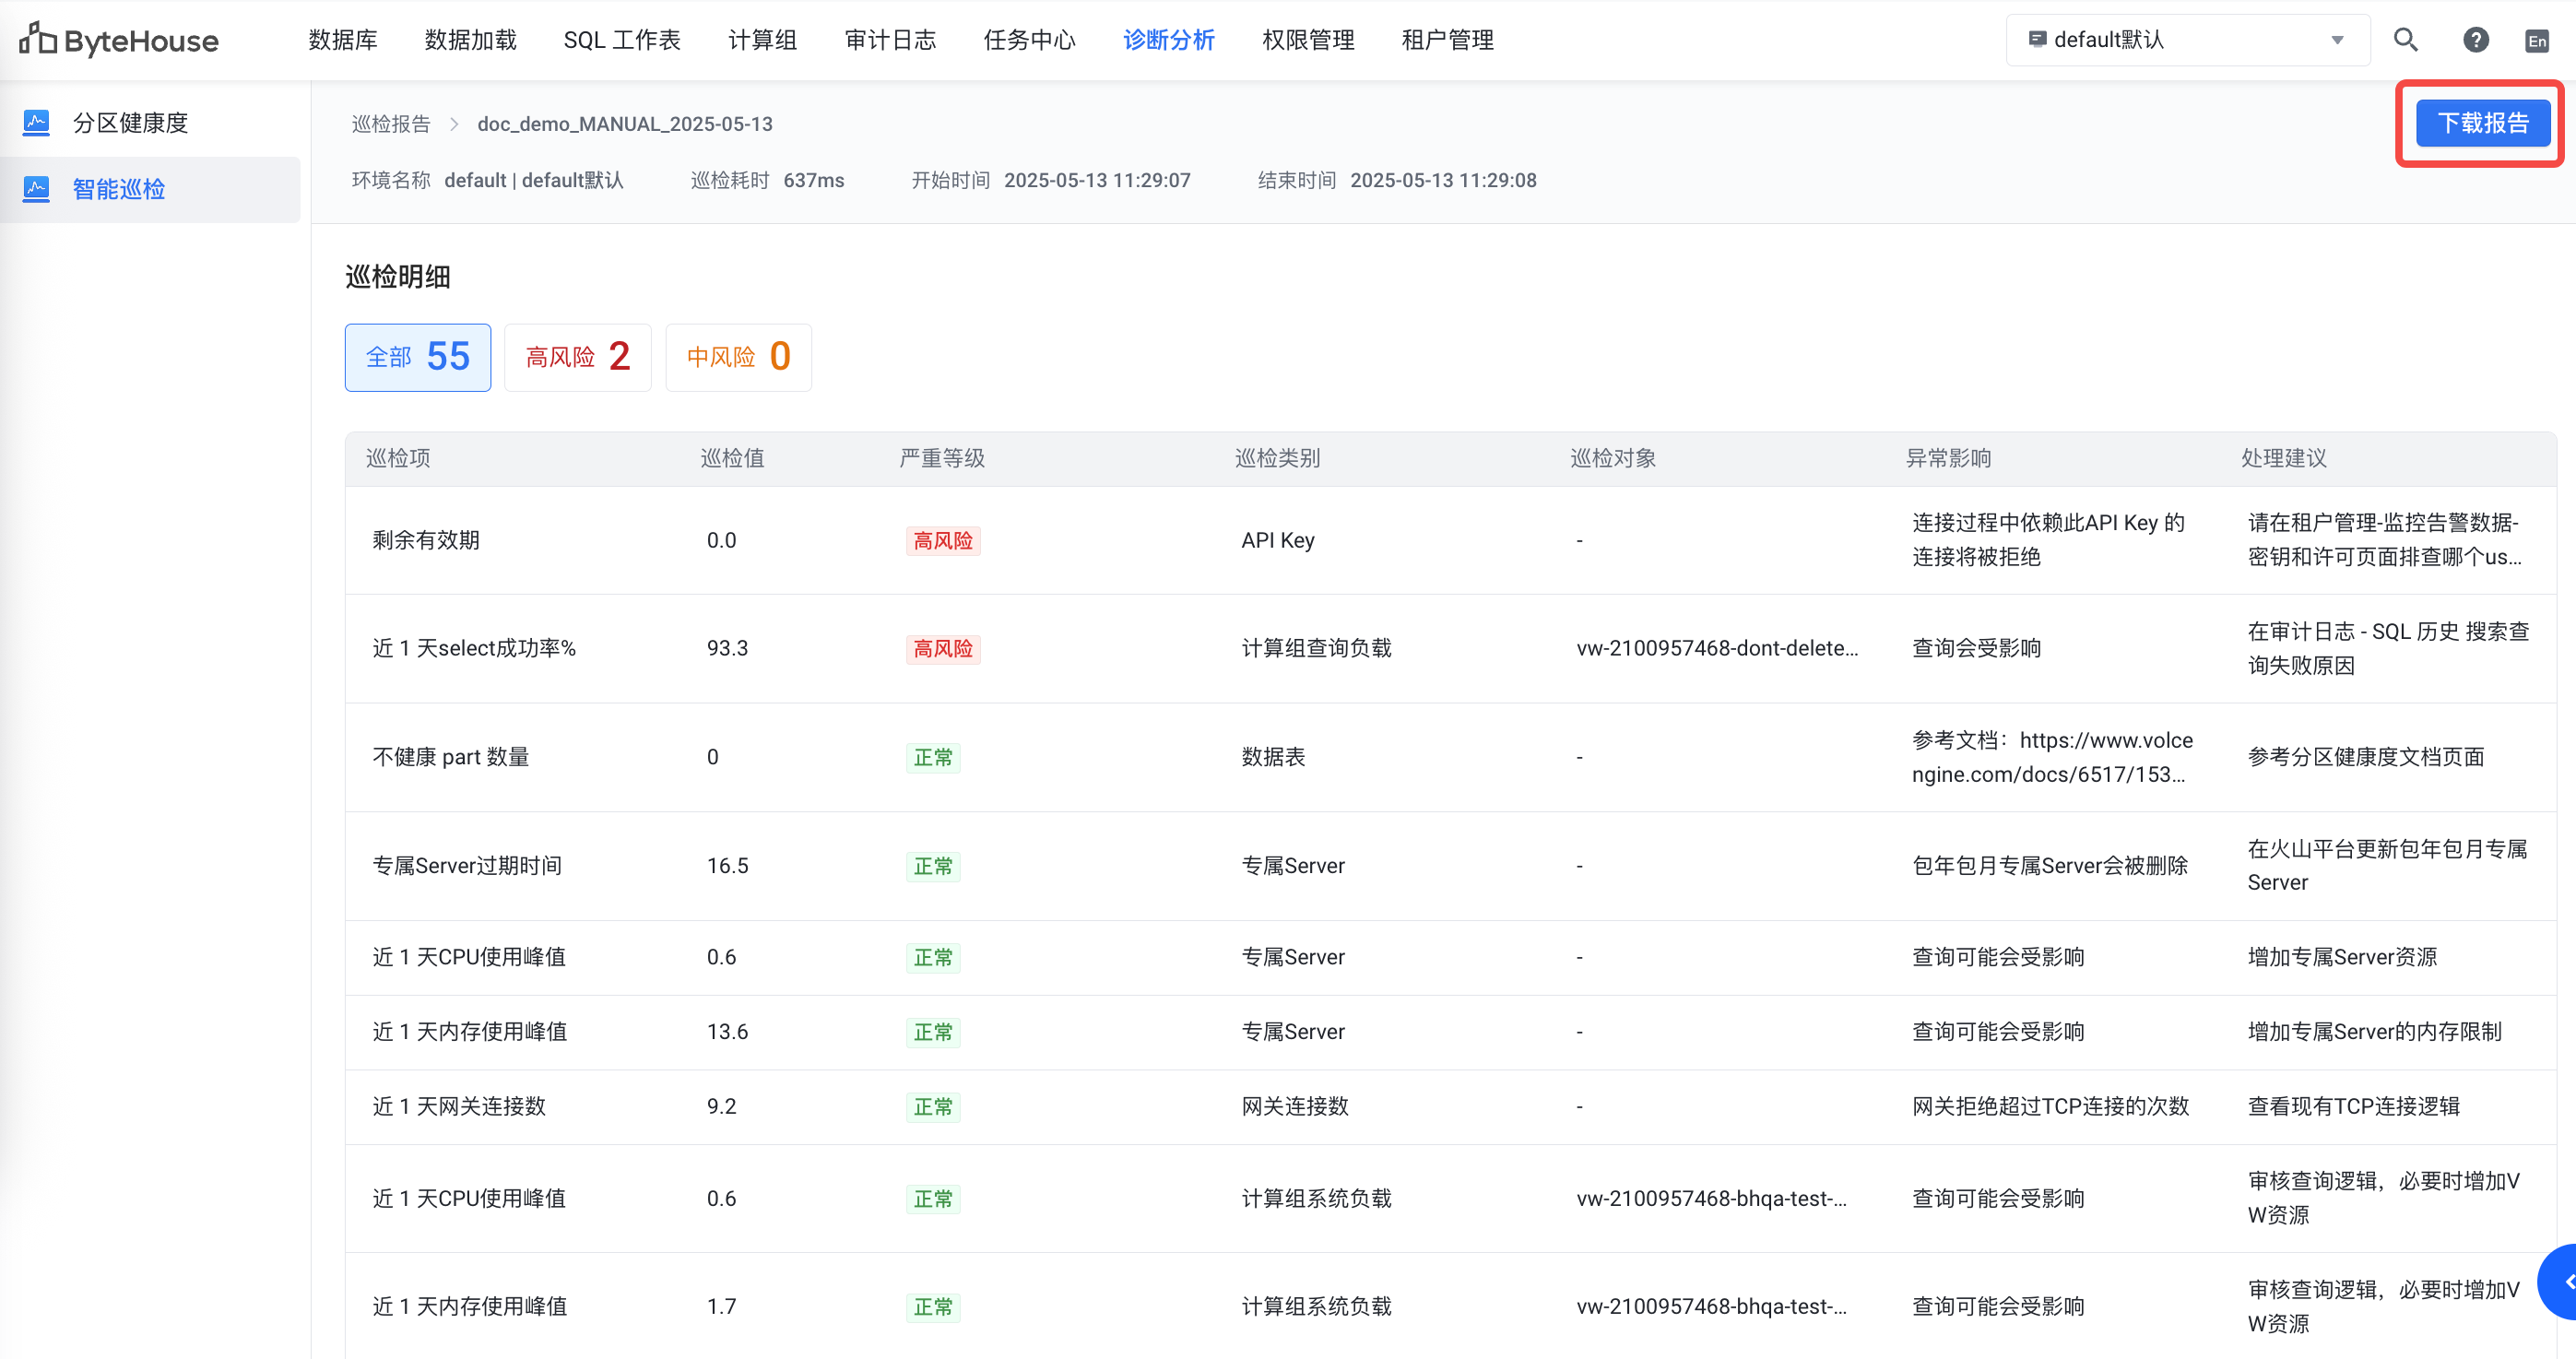The image size is (2576, 1359).
Task: Click the value 1.7
Action: (x=721, y=1306)
